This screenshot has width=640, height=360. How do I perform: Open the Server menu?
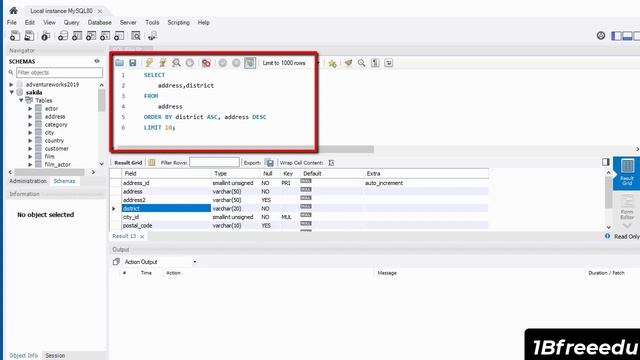(128, 22)
